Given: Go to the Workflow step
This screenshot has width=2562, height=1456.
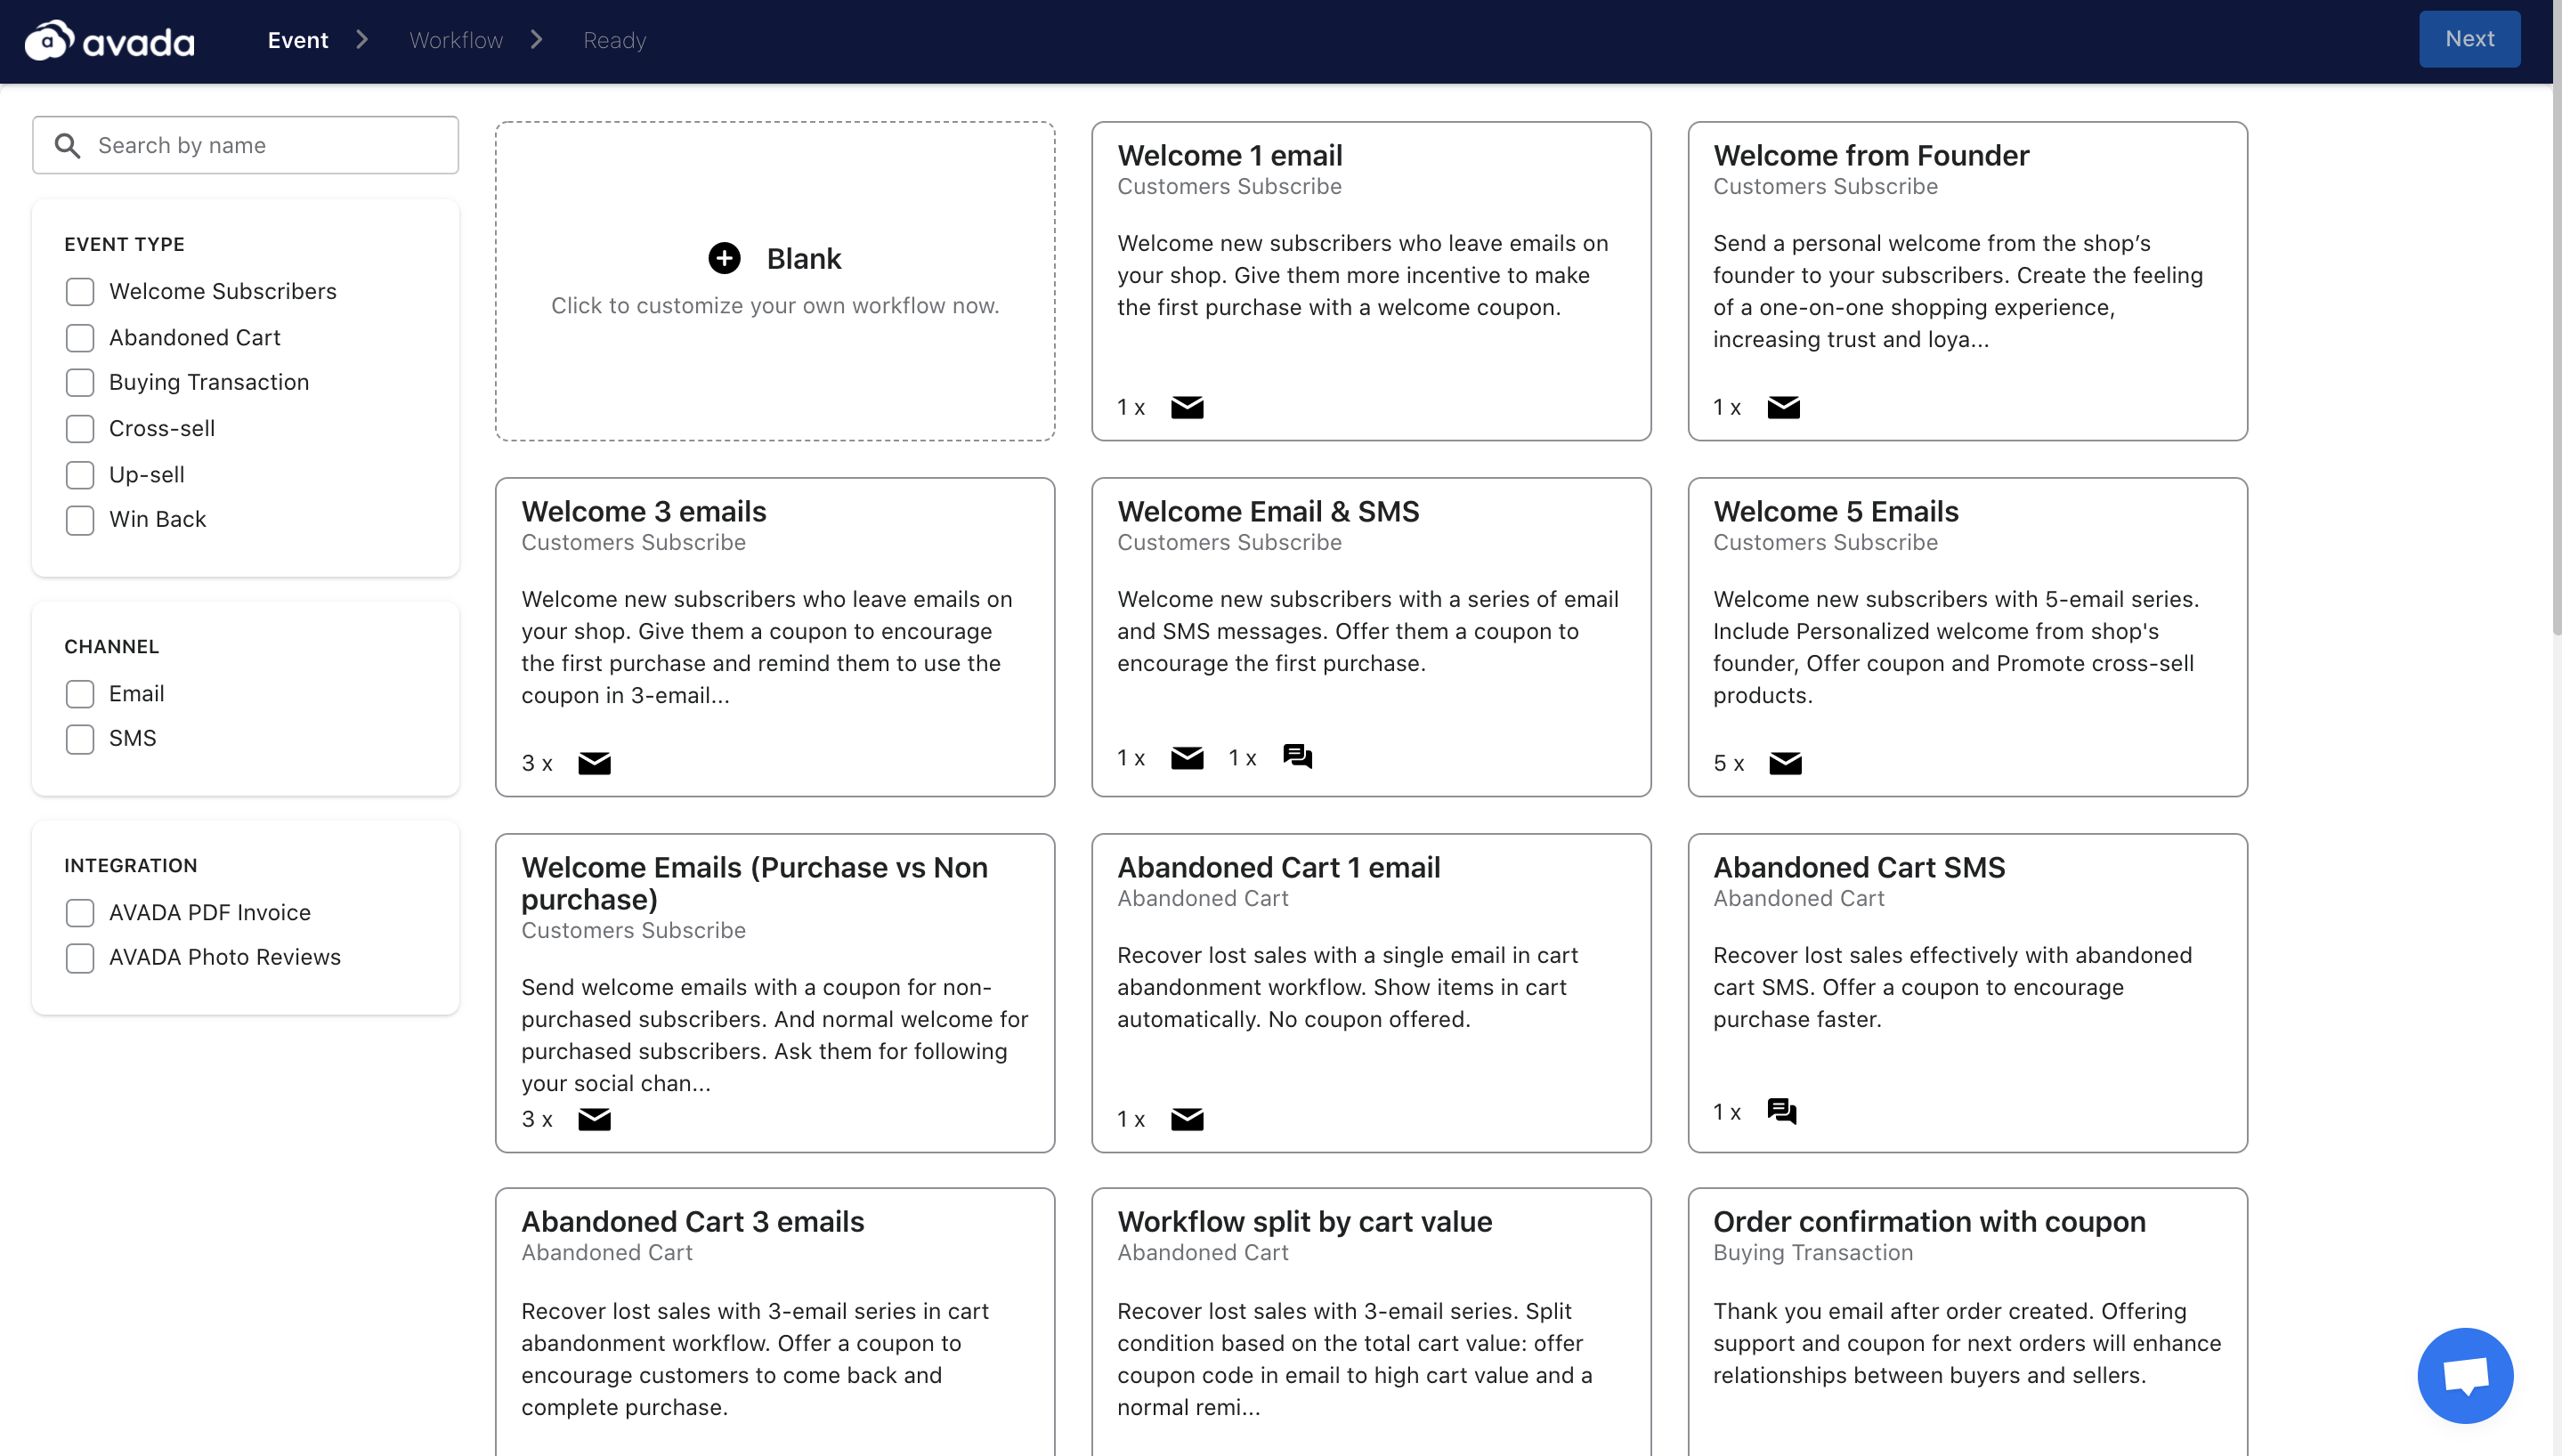Looking at the screenshot, I should pos(456,40).
